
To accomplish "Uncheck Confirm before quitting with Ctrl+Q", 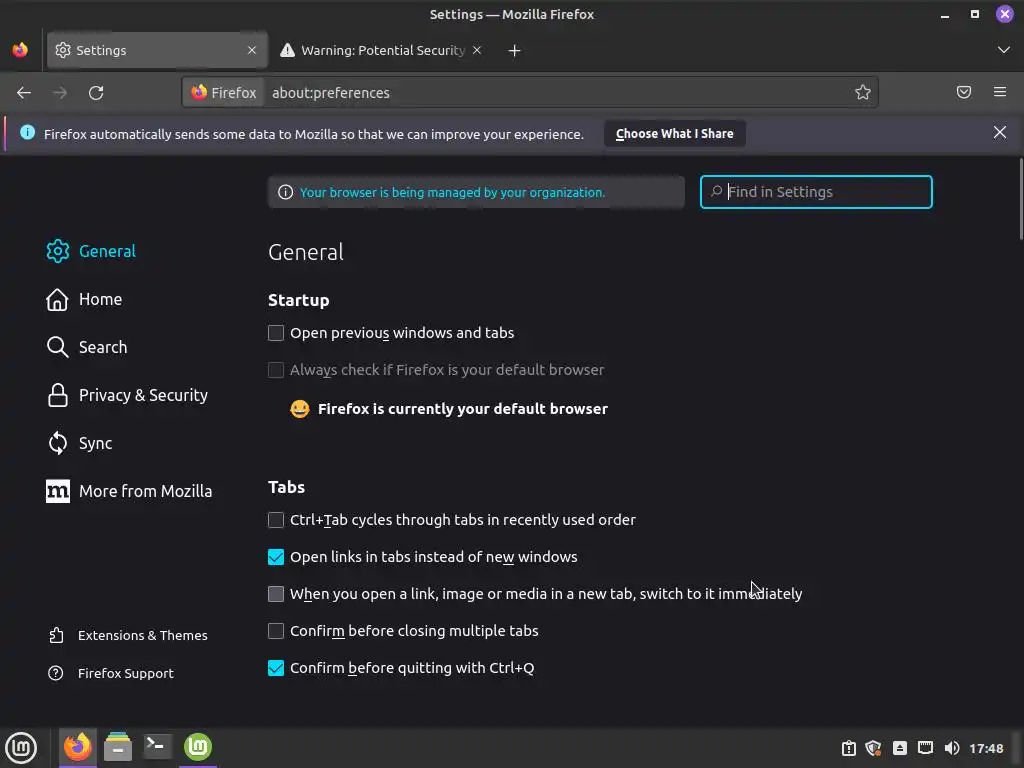I will 276,668.
